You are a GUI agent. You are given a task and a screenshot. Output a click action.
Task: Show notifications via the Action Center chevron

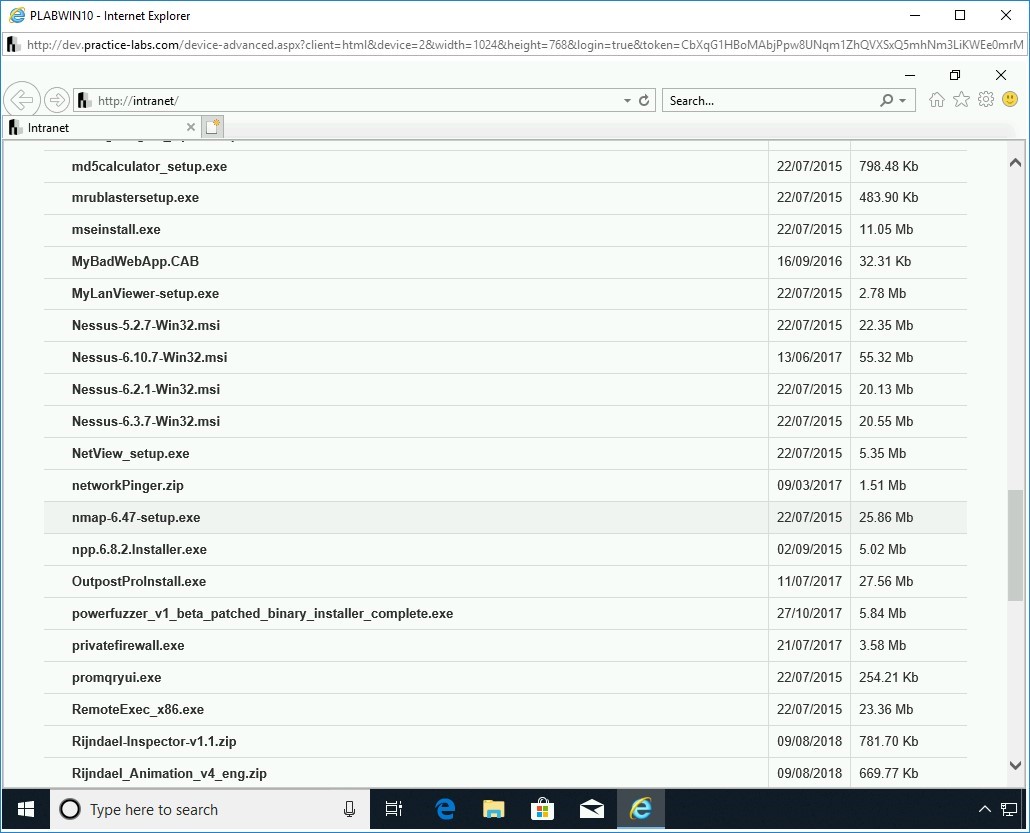click(x=985, y=809)
